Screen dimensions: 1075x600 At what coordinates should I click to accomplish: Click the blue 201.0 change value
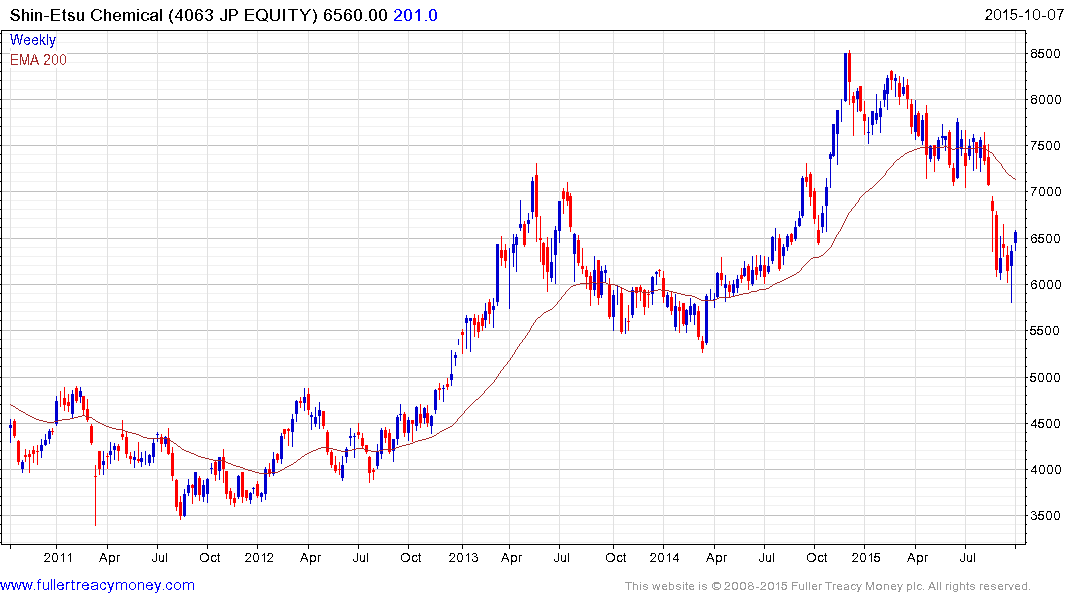[415, 15]
